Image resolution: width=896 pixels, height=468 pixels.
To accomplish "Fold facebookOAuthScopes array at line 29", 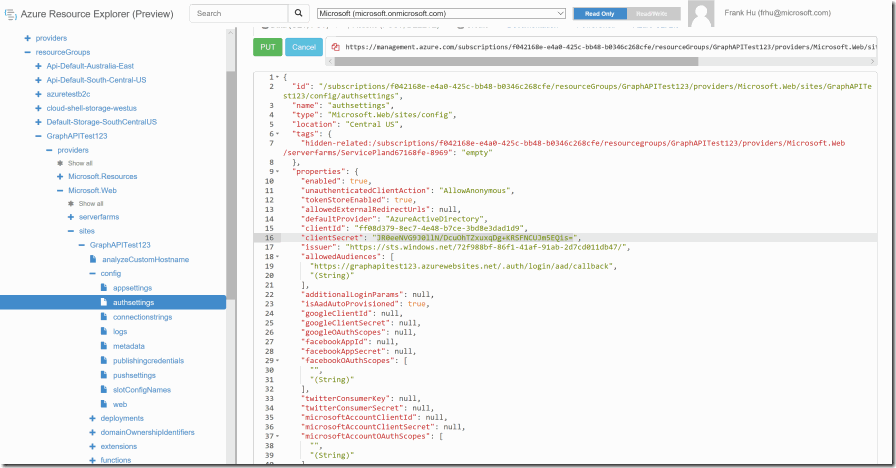I will click(278, 361).
